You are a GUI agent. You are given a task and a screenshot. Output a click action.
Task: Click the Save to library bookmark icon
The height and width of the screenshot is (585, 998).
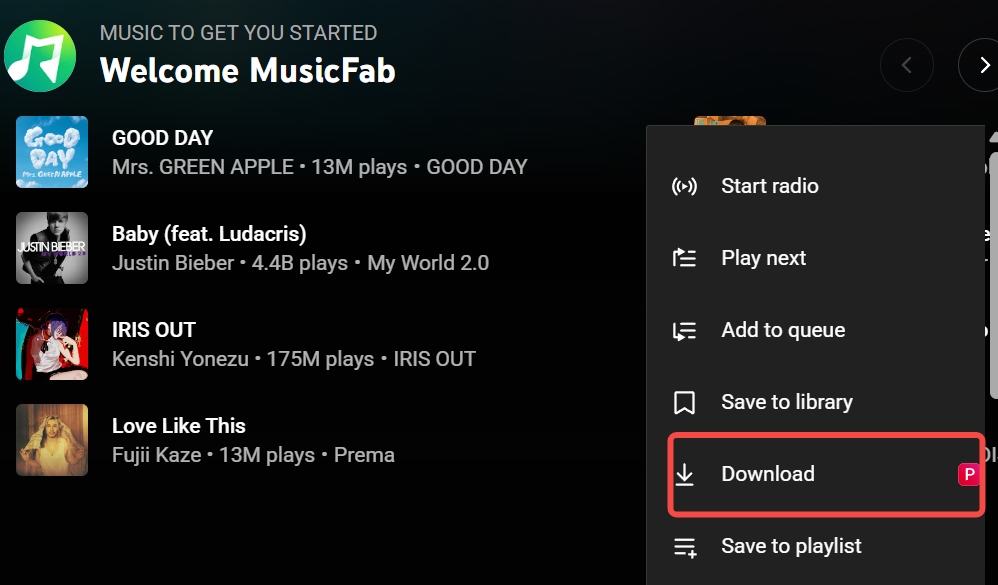click(x=684, y=401)
